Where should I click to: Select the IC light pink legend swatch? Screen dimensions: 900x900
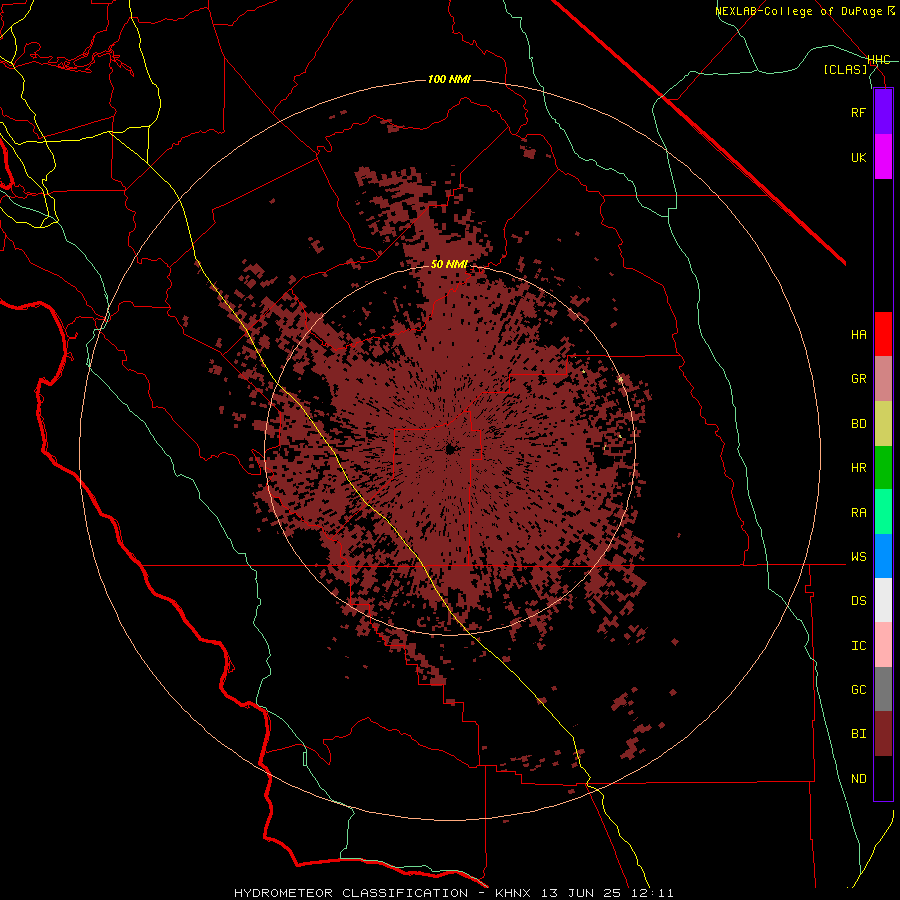click(x=883, y=645)
